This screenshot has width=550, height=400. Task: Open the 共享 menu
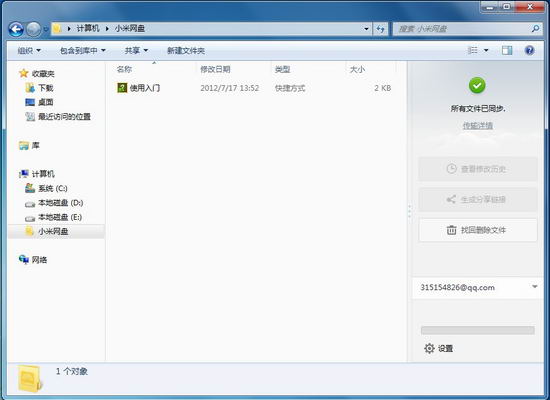pos(136,51)
